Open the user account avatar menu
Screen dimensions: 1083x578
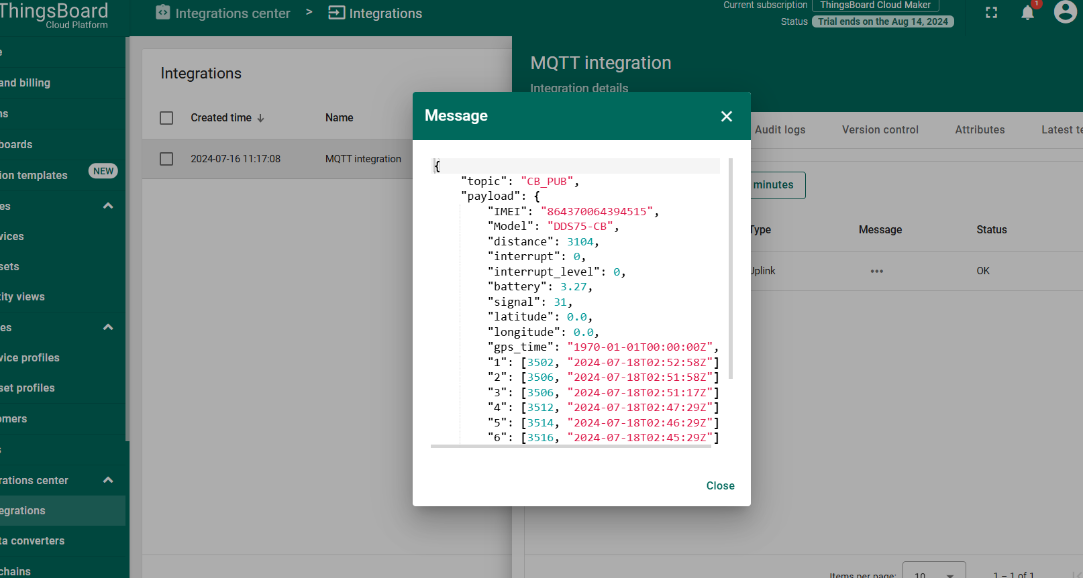(1066, 12)
